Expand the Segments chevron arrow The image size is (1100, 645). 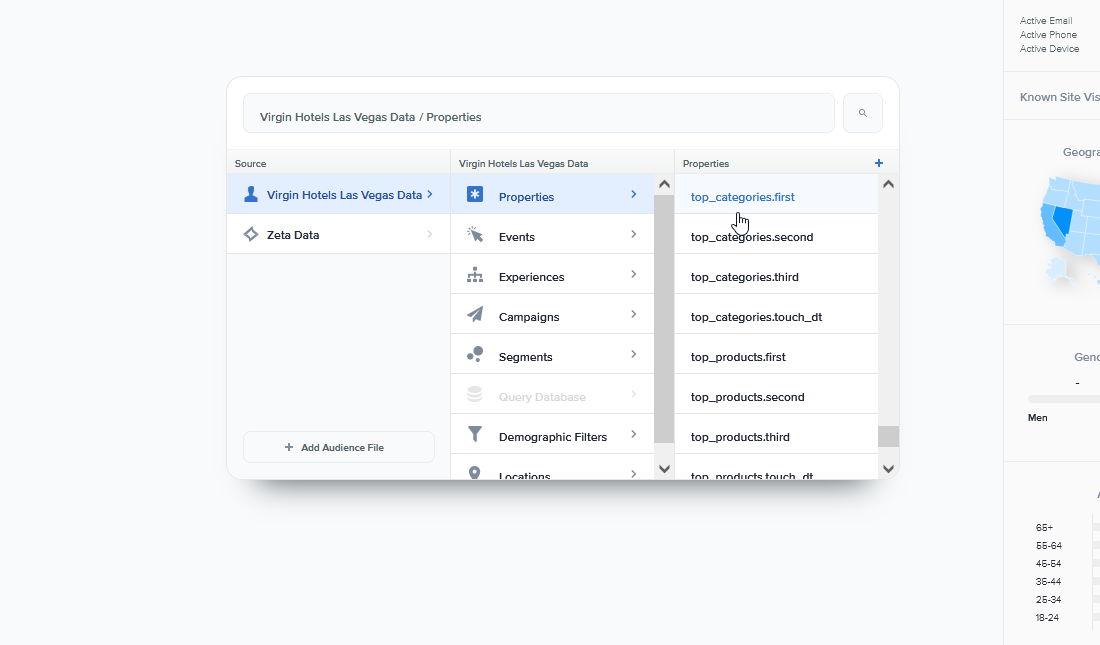click(x=633, y=355)
